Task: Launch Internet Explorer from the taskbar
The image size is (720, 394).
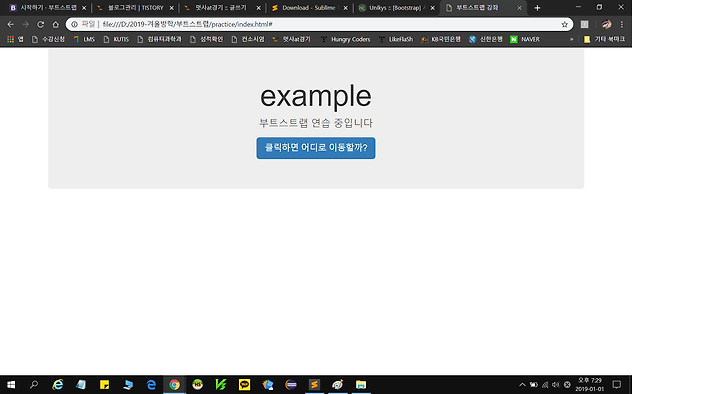Action: (58, 384)
